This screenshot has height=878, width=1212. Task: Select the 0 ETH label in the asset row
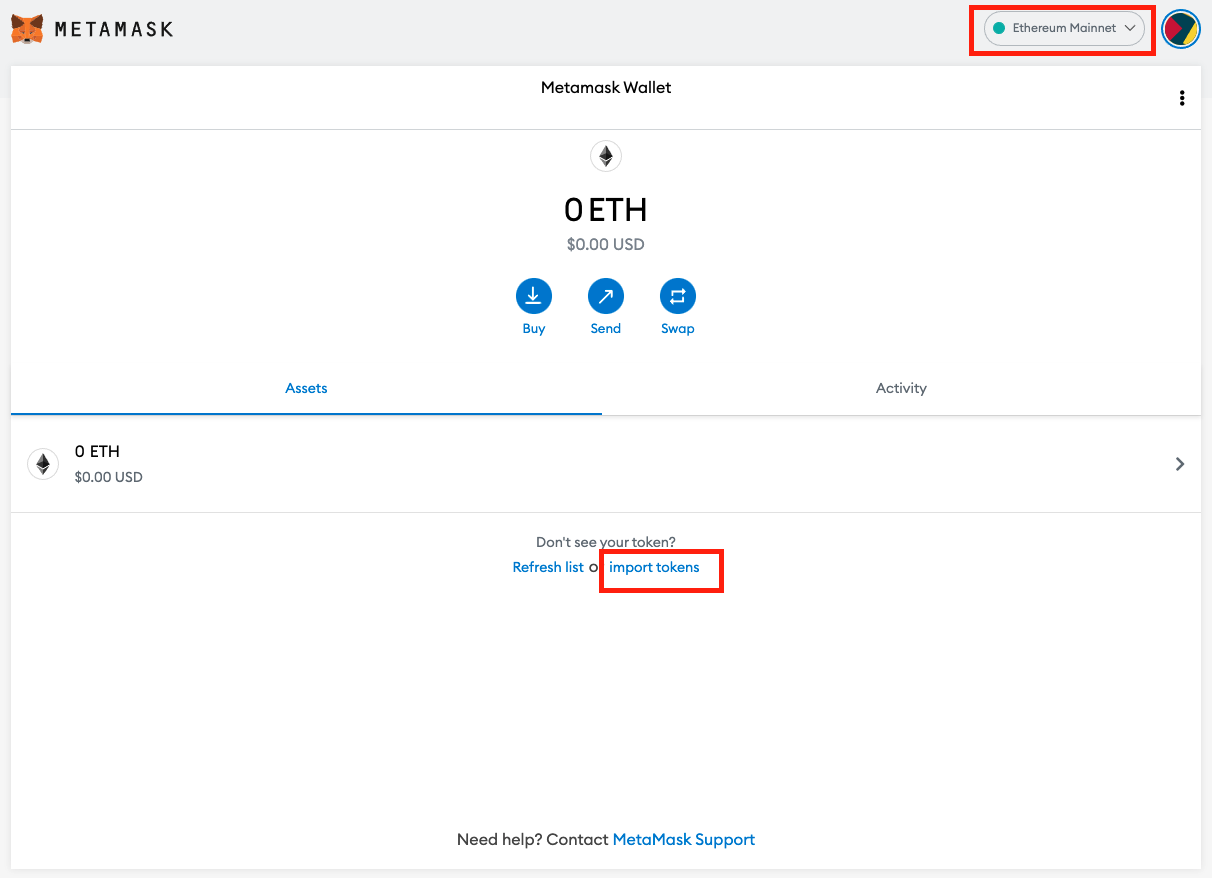point(97,452)
